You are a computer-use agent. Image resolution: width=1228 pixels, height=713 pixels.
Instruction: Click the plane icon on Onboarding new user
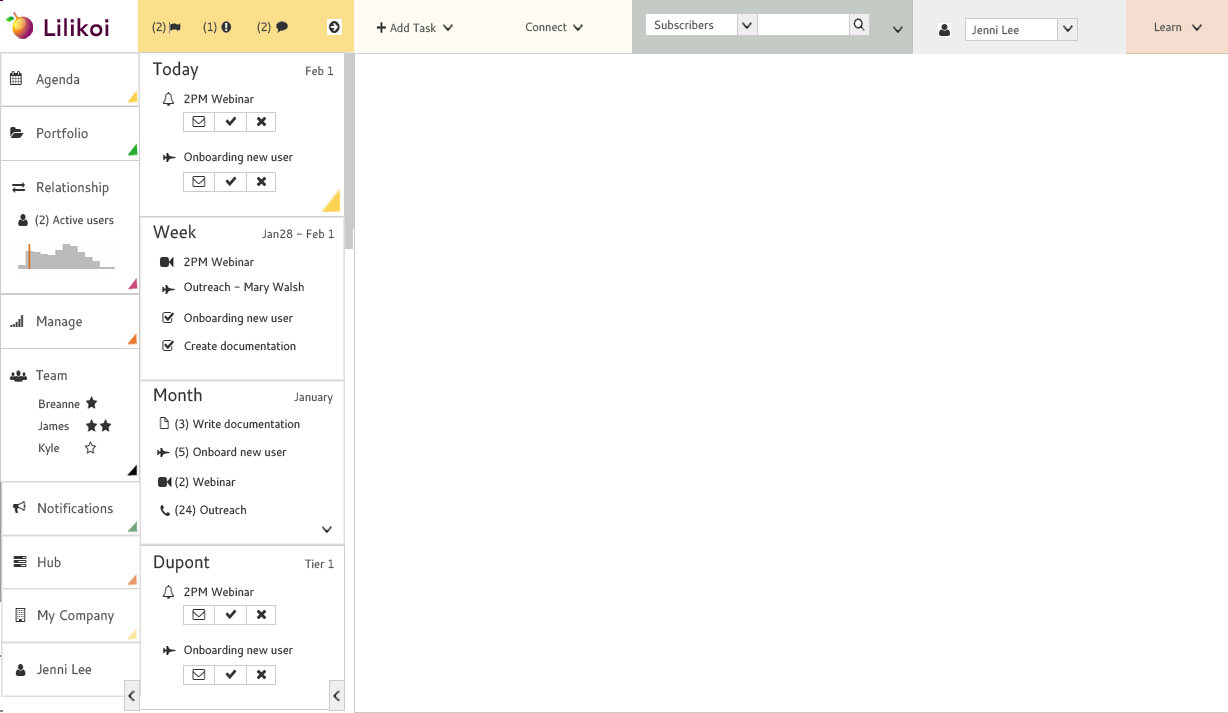[167, 157]
